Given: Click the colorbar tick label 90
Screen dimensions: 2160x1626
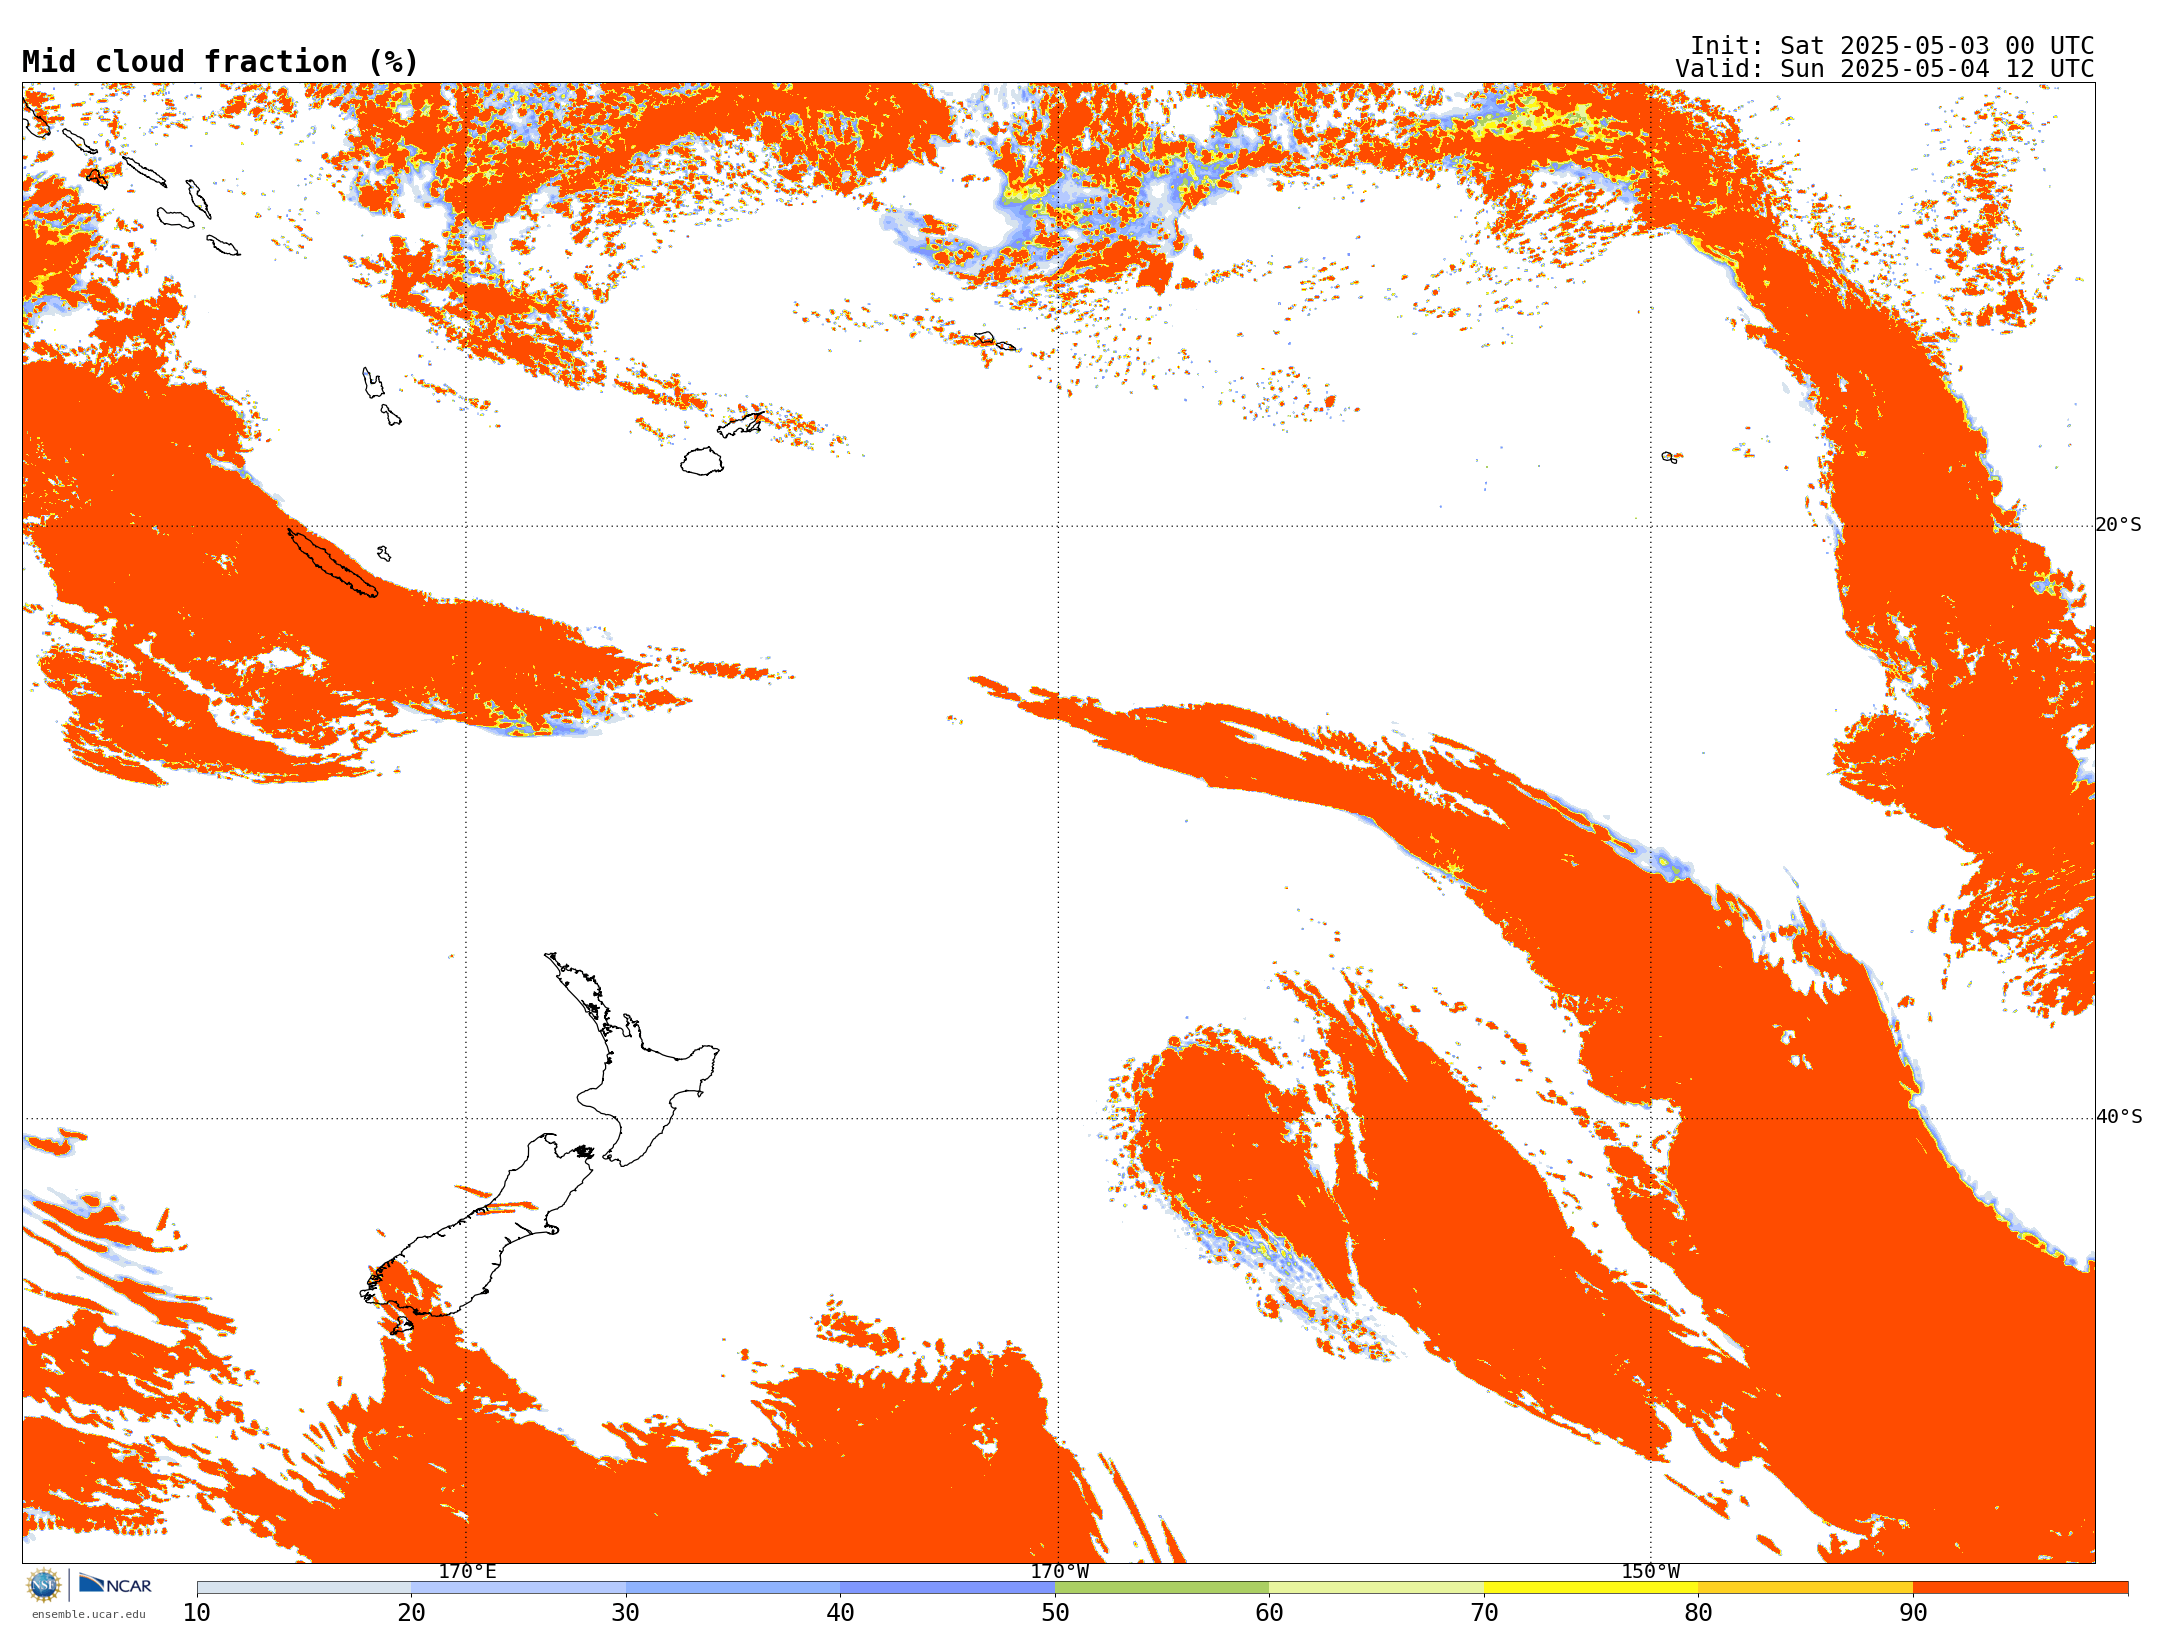Looking at the screenshot, I should [1913, 1612].
